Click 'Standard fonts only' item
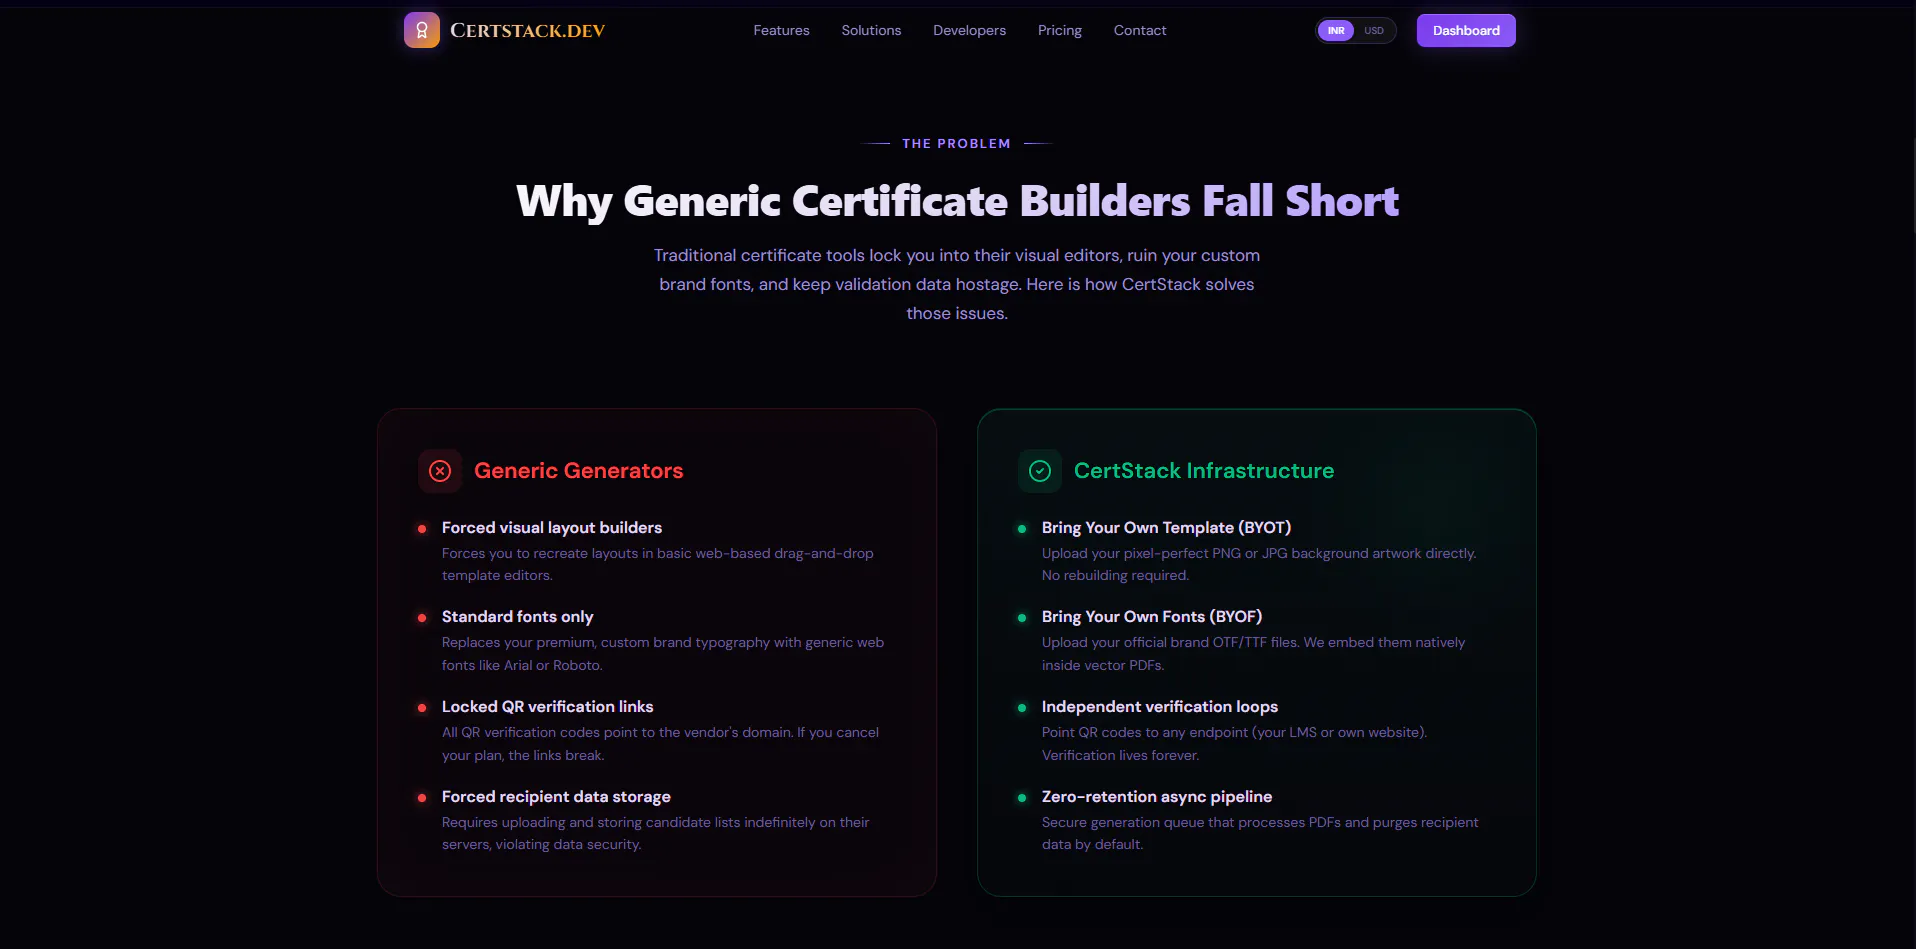Viewport: 1916px width, 949px height. click(x=517, y=617)
